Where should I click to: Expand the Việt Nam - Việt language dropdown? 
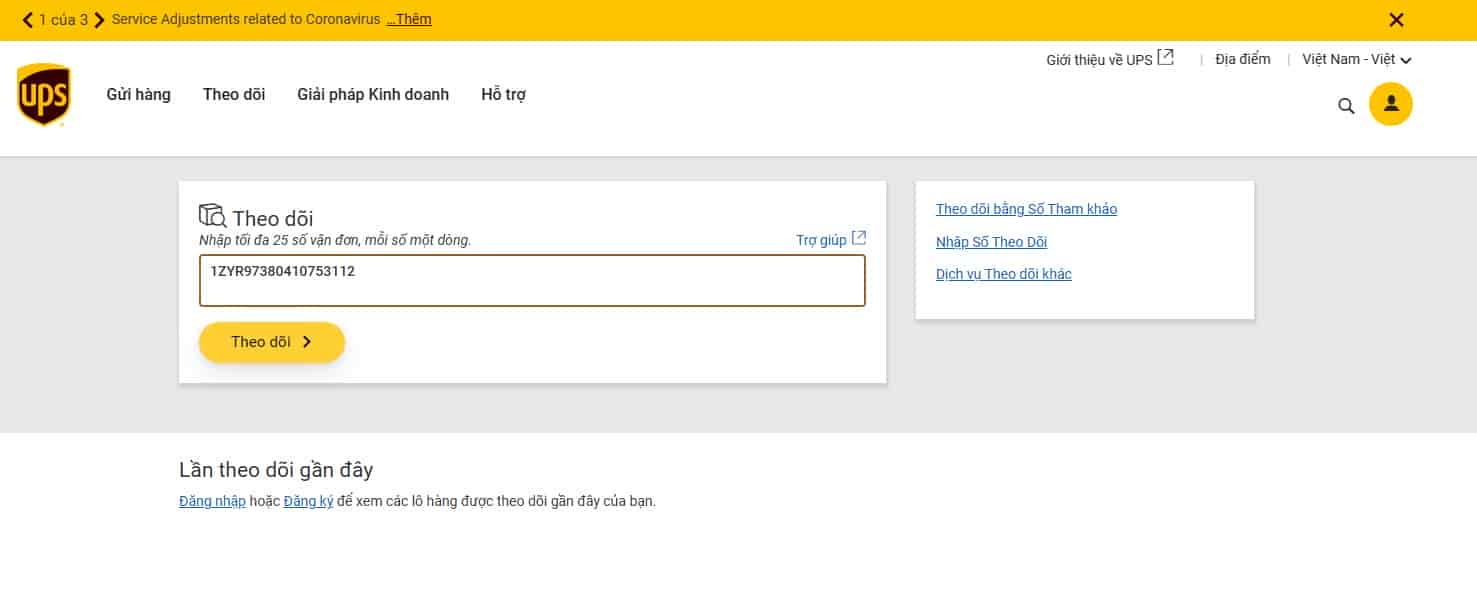pyautogui.click(x=1404, y=59)
